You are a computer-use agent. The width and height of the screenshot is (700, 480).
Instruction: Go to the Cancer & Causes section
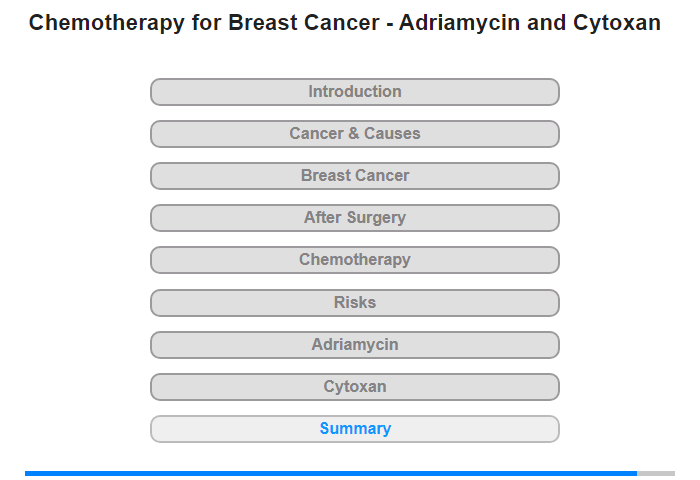[x=355, y=134]
